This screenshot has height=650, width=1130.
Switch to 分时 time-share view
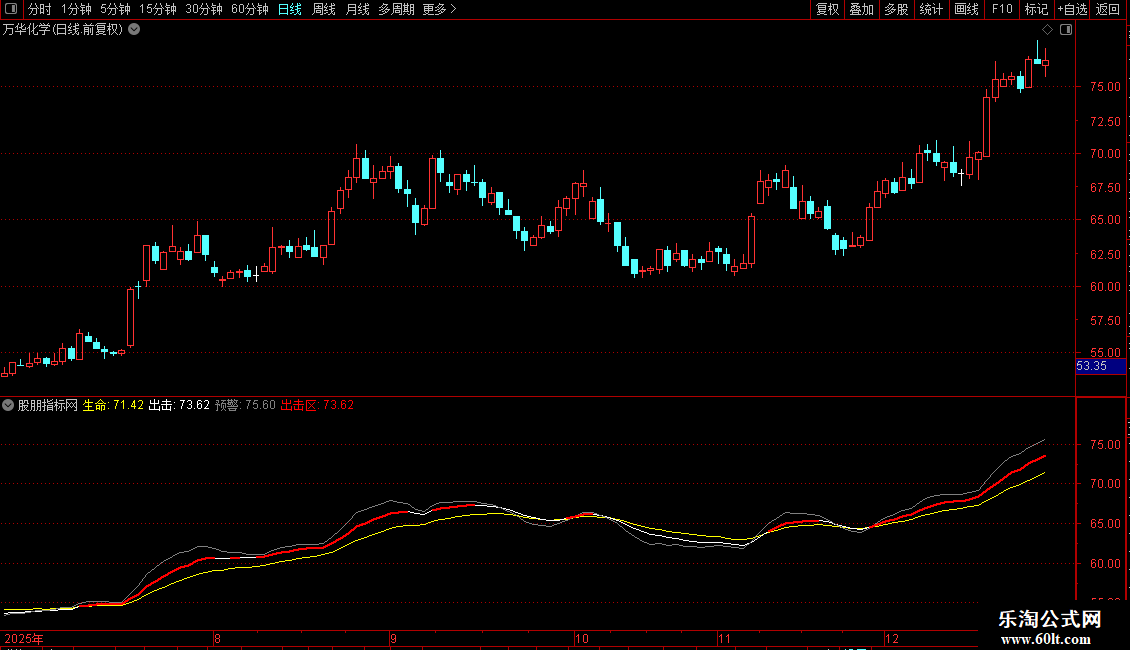point(40,9)
